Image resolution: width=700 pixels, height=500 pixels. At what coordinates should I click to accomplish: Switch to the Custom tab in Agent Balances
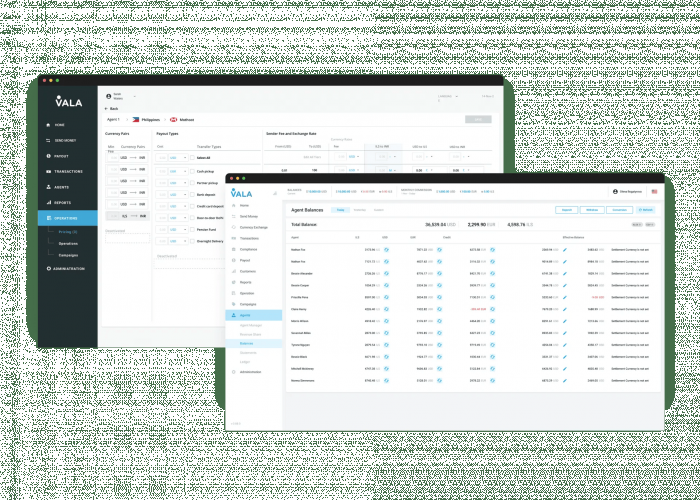379,210
